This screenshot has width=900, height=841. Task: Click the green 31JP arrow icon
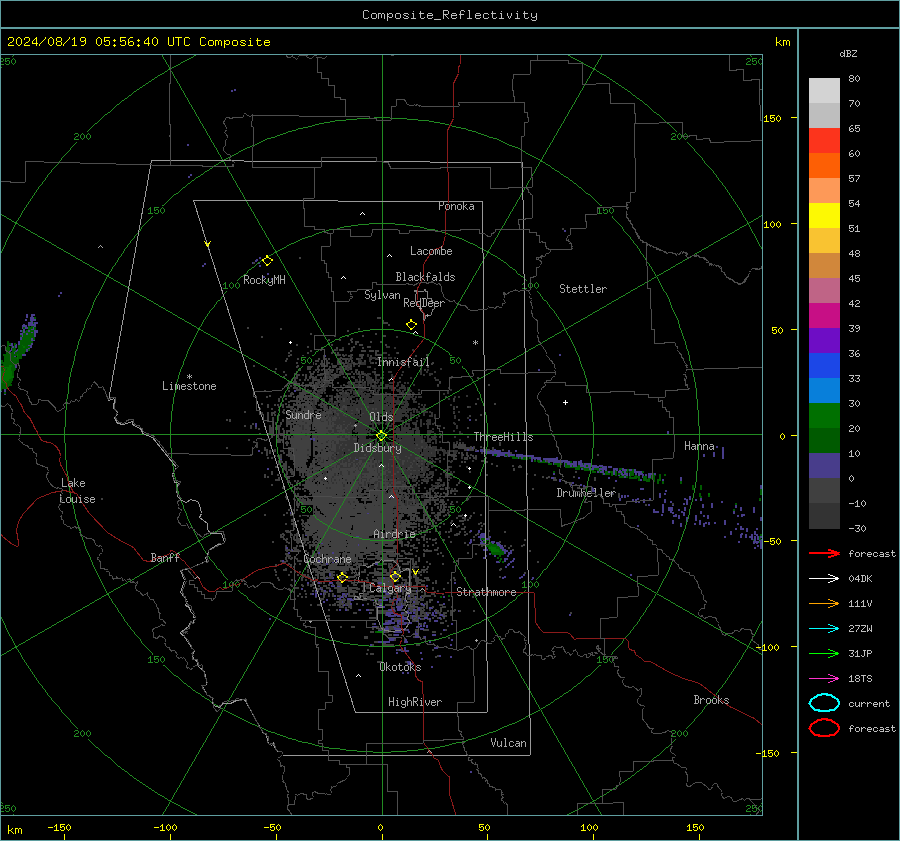tap(824, 653)
